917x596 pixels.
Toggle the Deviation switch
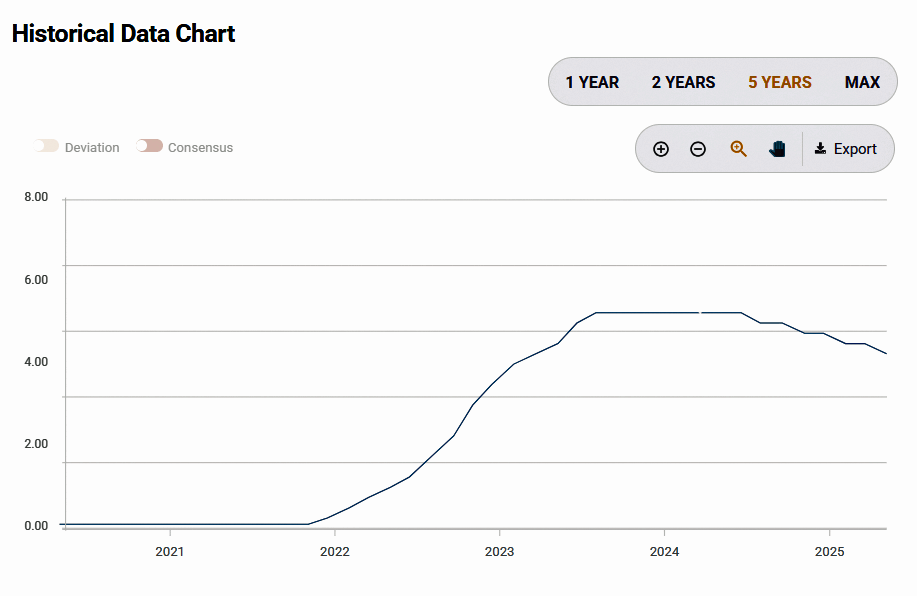47,146
